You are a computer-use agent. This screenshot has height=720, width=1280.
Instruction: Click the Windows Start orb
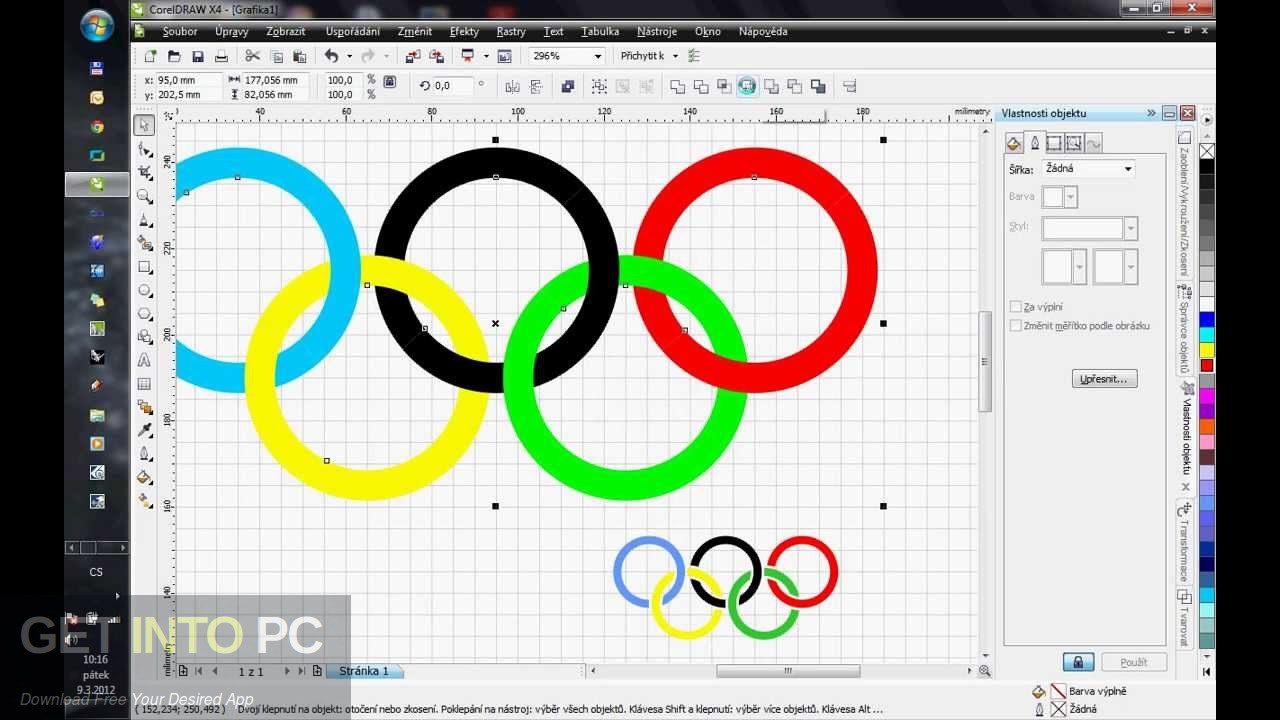[x=97, y=25]
